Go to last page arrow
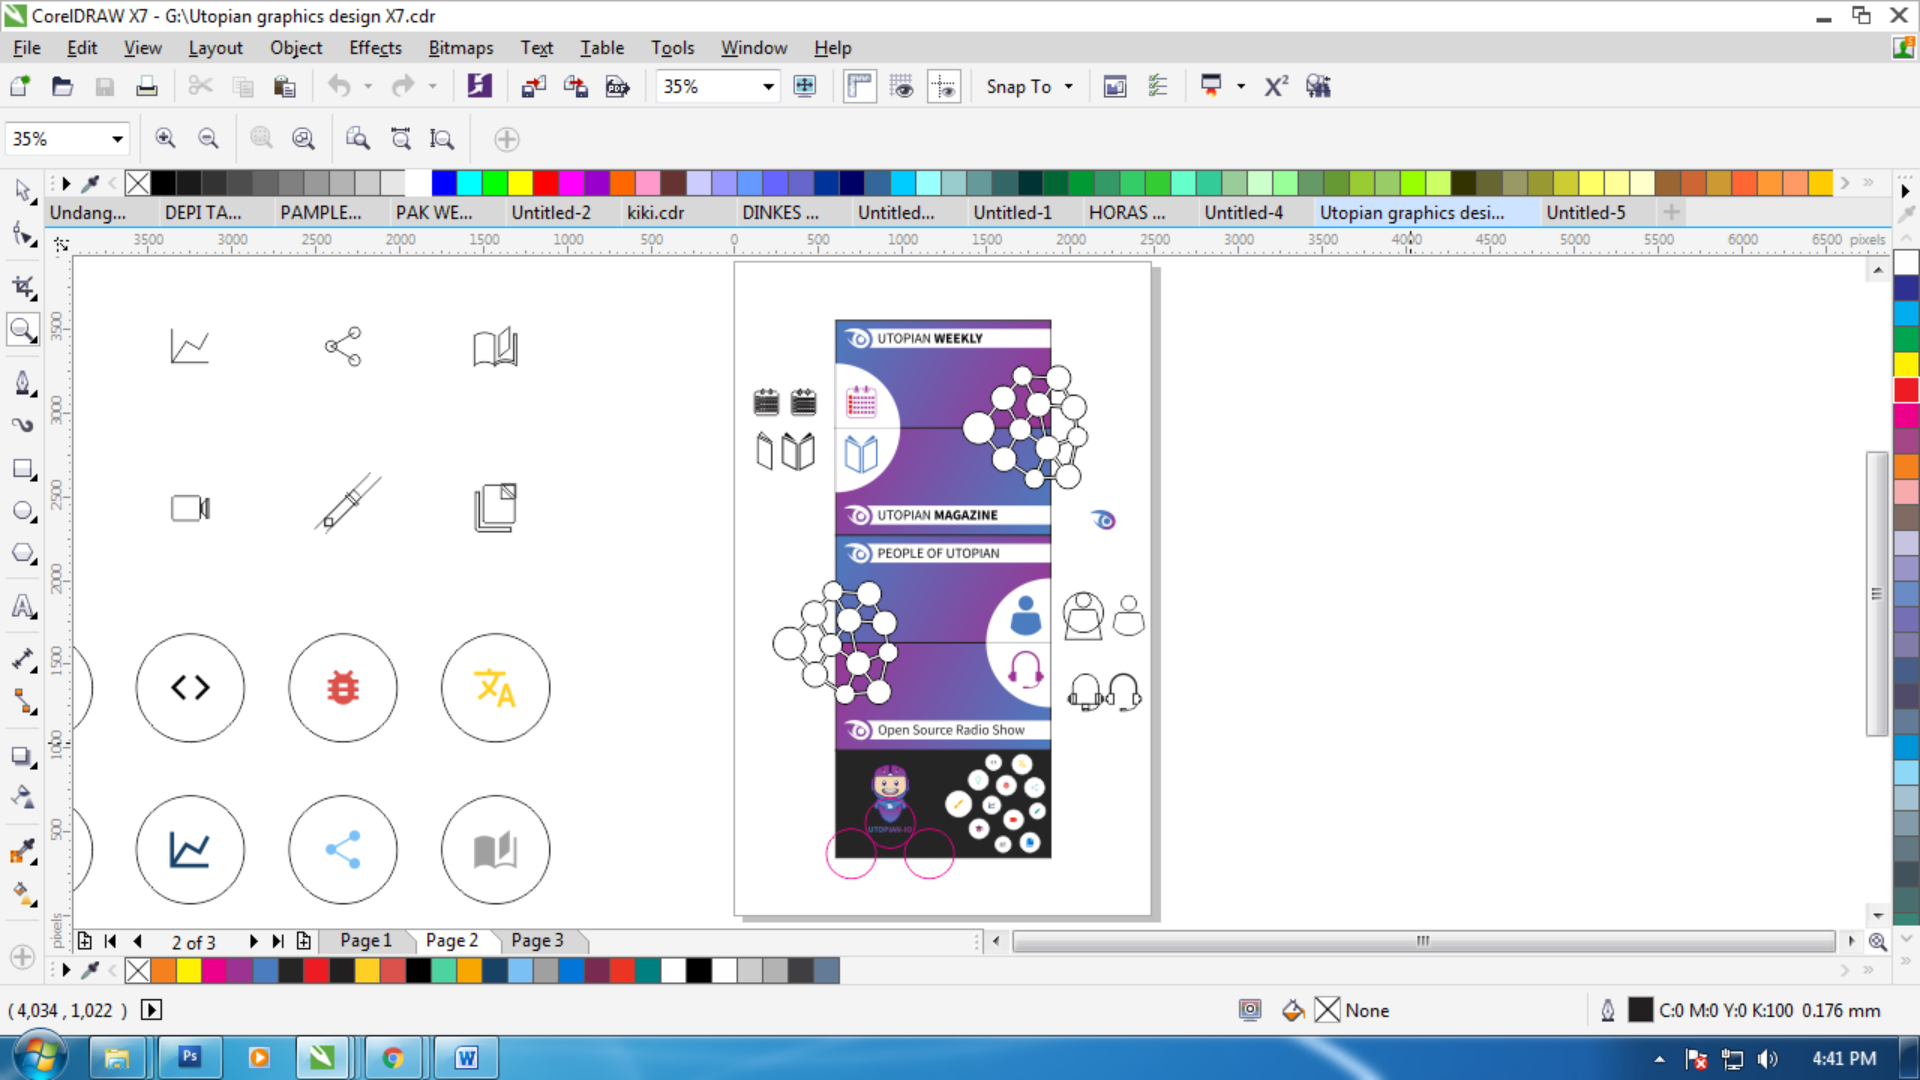1920x1080 pixels. click(x=278, y=942)
